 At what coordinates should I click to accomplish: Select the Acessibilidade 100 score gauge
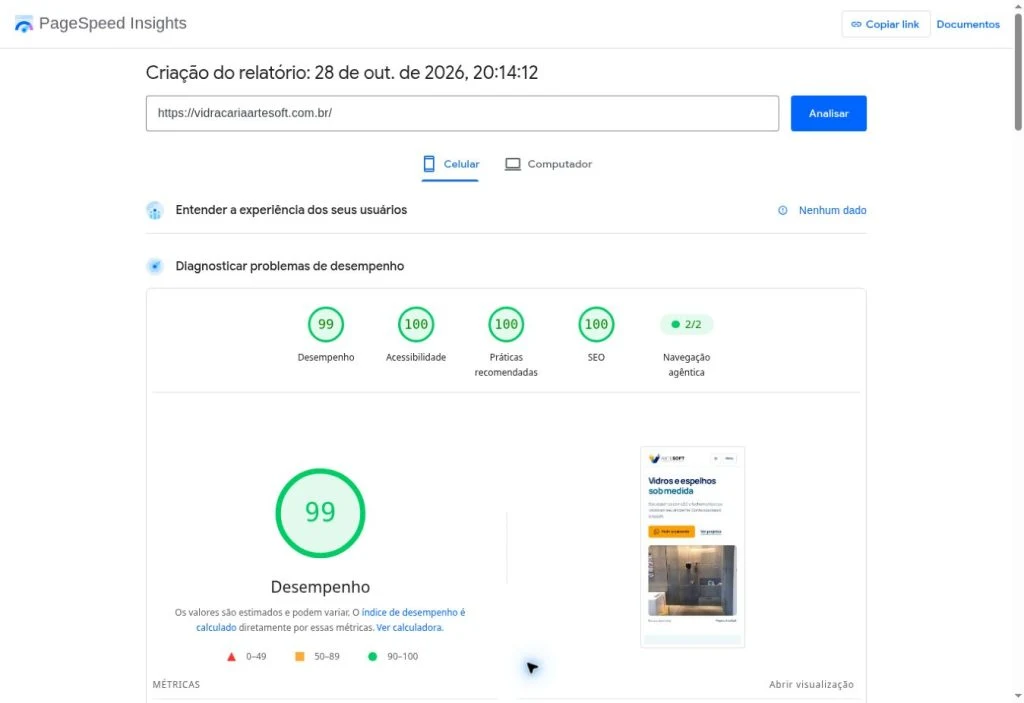416,324
